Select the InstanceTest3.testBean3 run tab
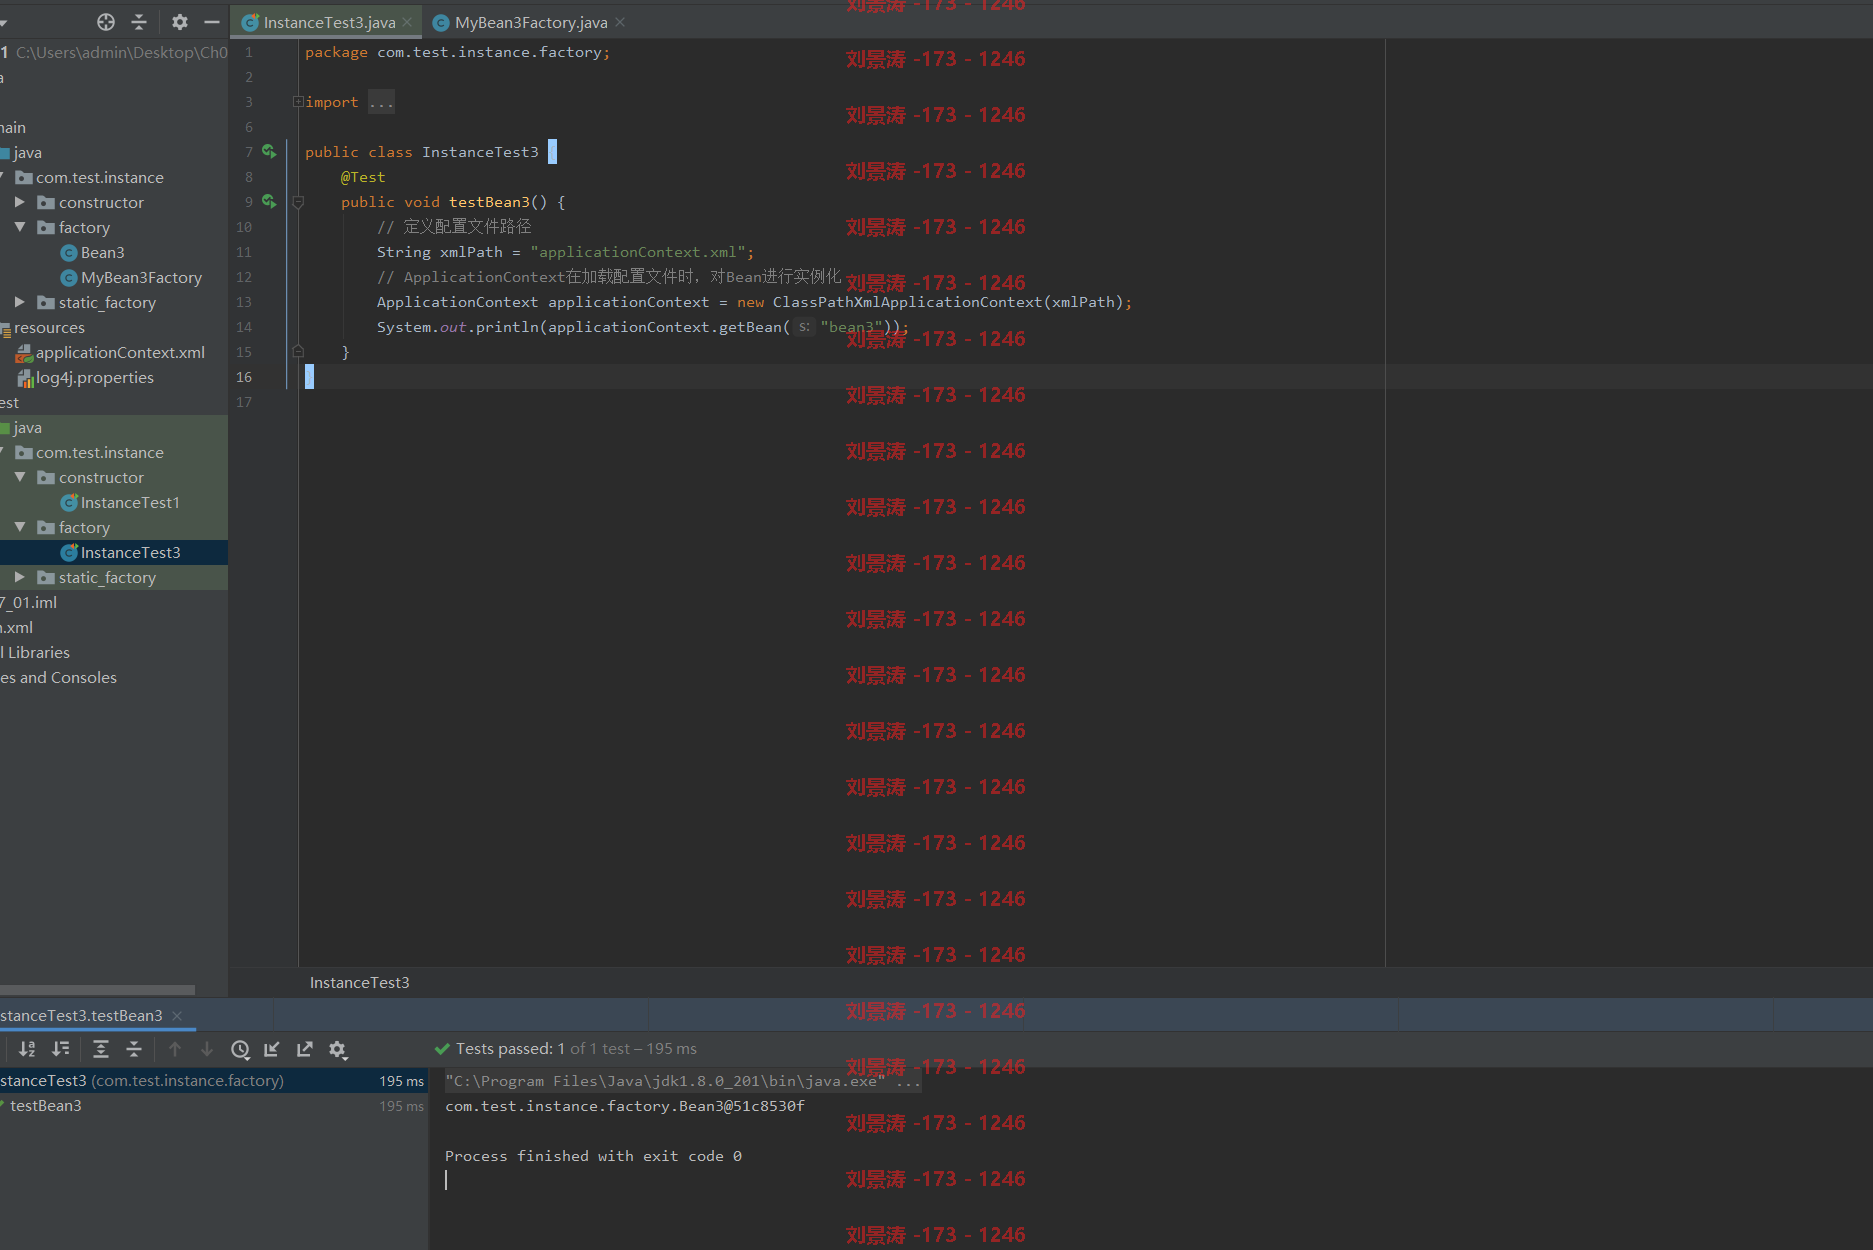This screenshot has width=1873, height=1250. (x=82, y=1015)
